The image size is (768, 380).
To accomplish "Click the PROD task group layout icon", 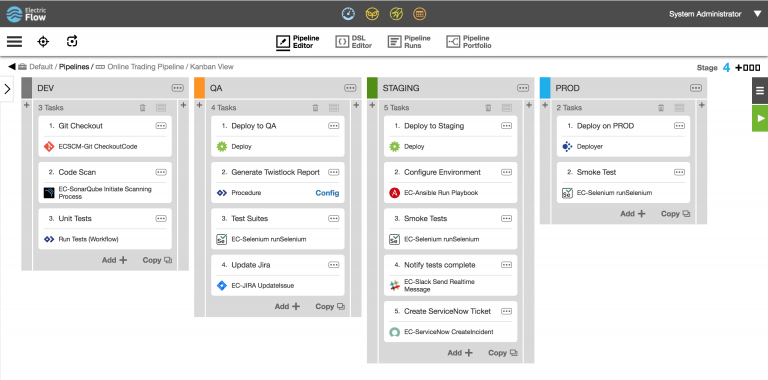I will 679,108.
